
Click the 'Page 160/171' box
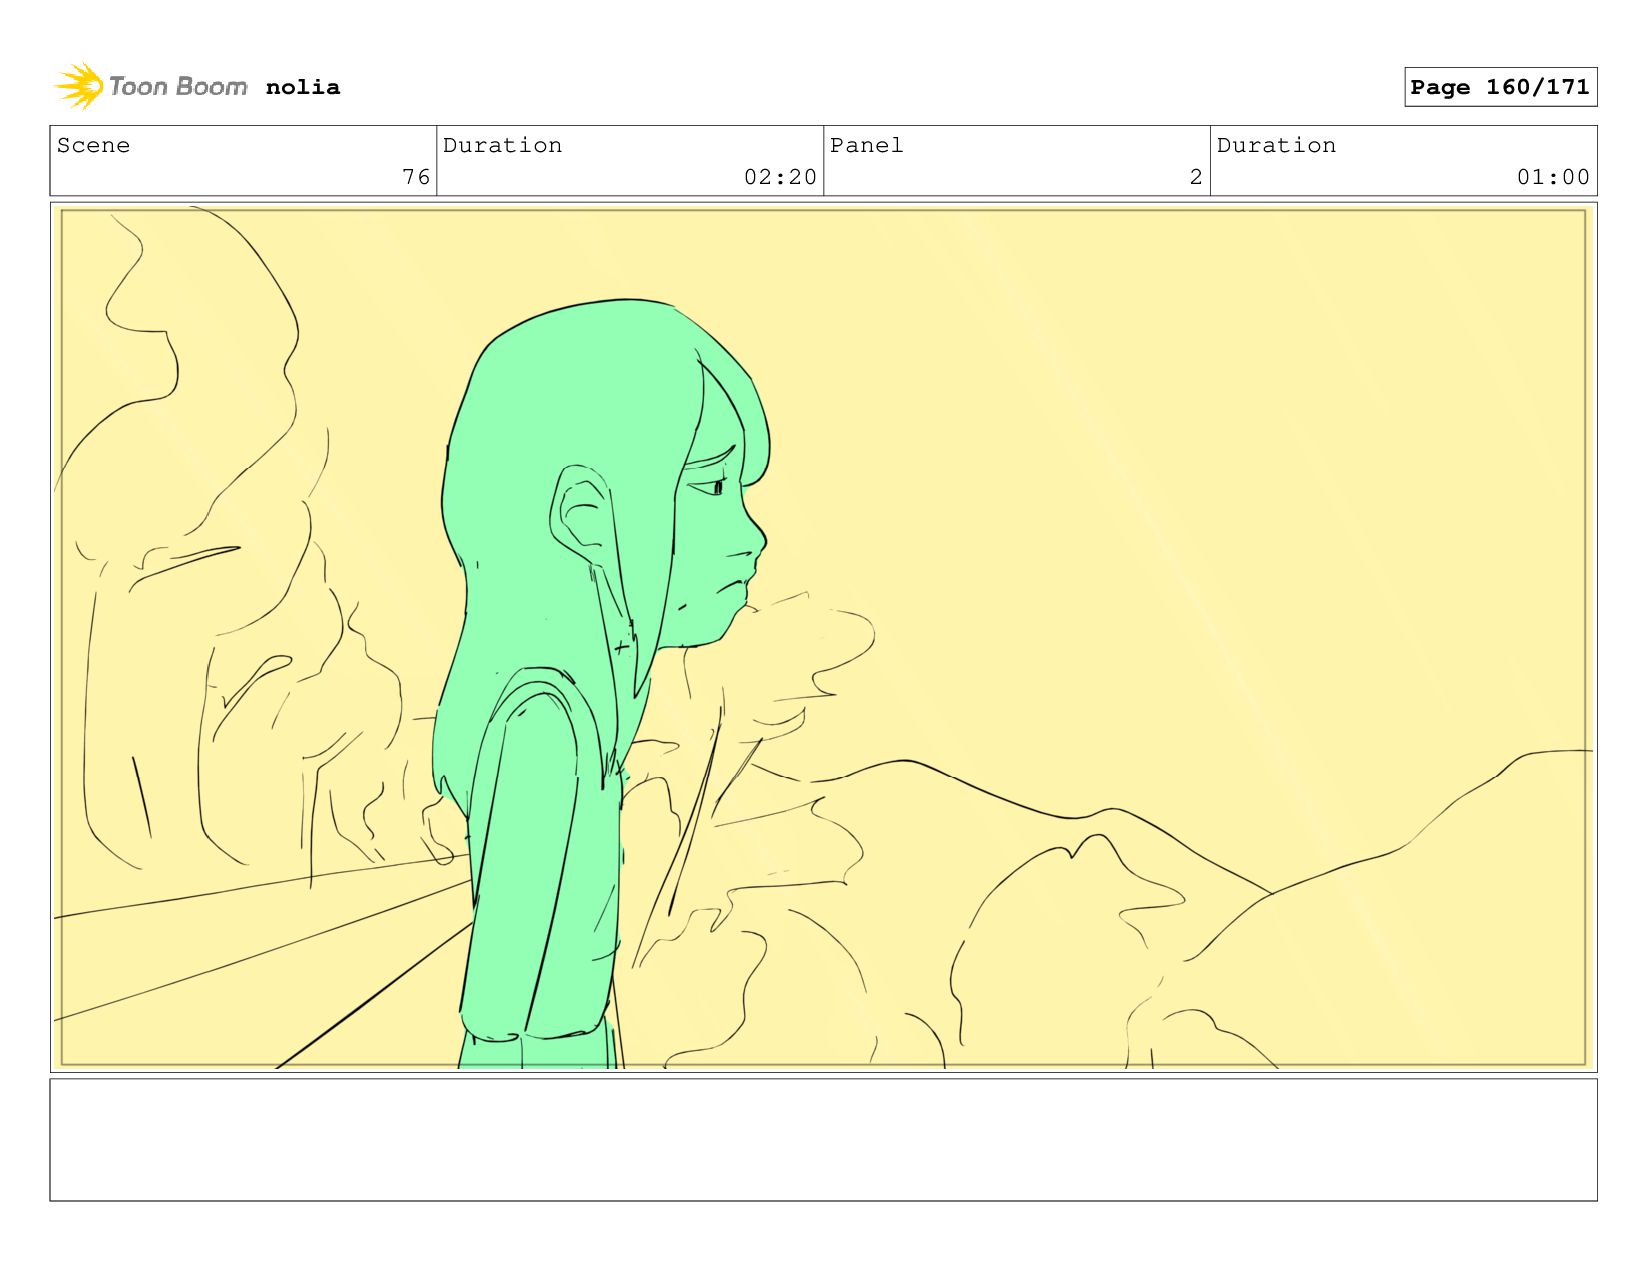1500,87
